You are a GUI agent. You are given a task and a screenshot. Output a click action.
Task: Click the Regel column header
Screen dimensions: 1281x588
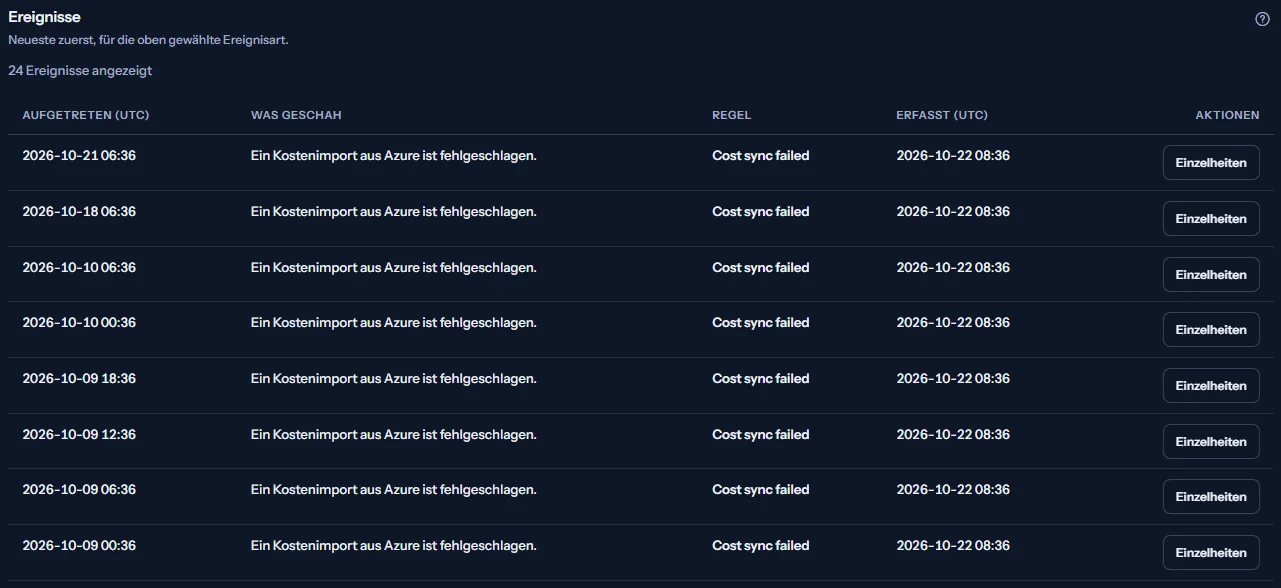click(x=731, y=115)
